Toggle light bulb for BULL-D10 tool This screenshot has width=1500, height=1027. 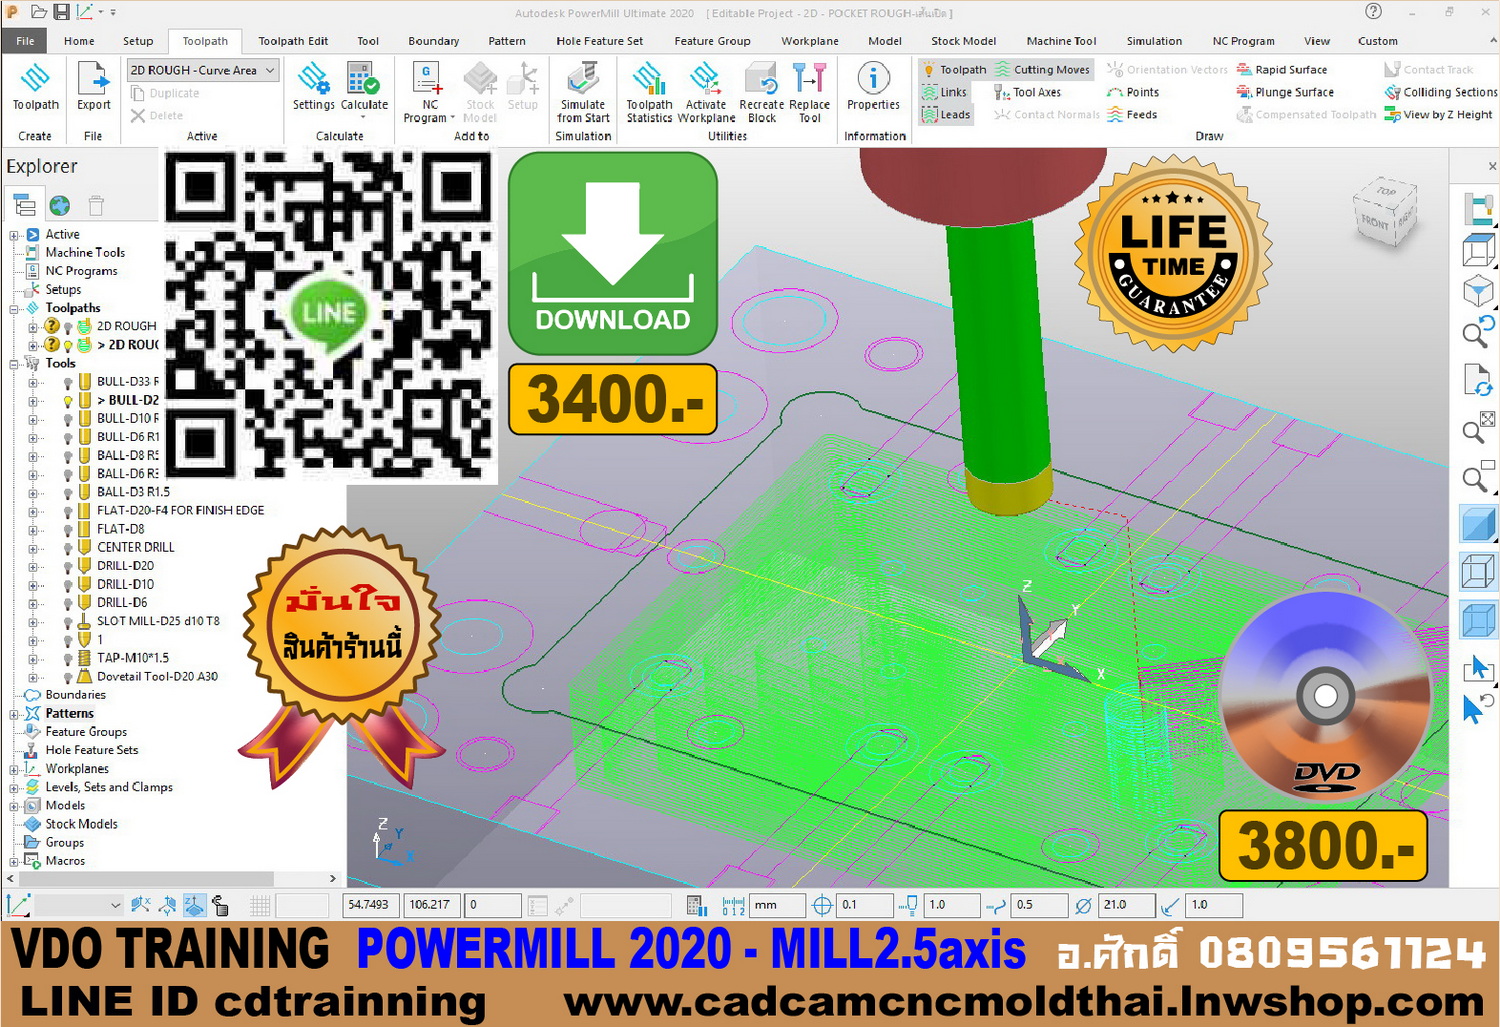tap(68, 419)
